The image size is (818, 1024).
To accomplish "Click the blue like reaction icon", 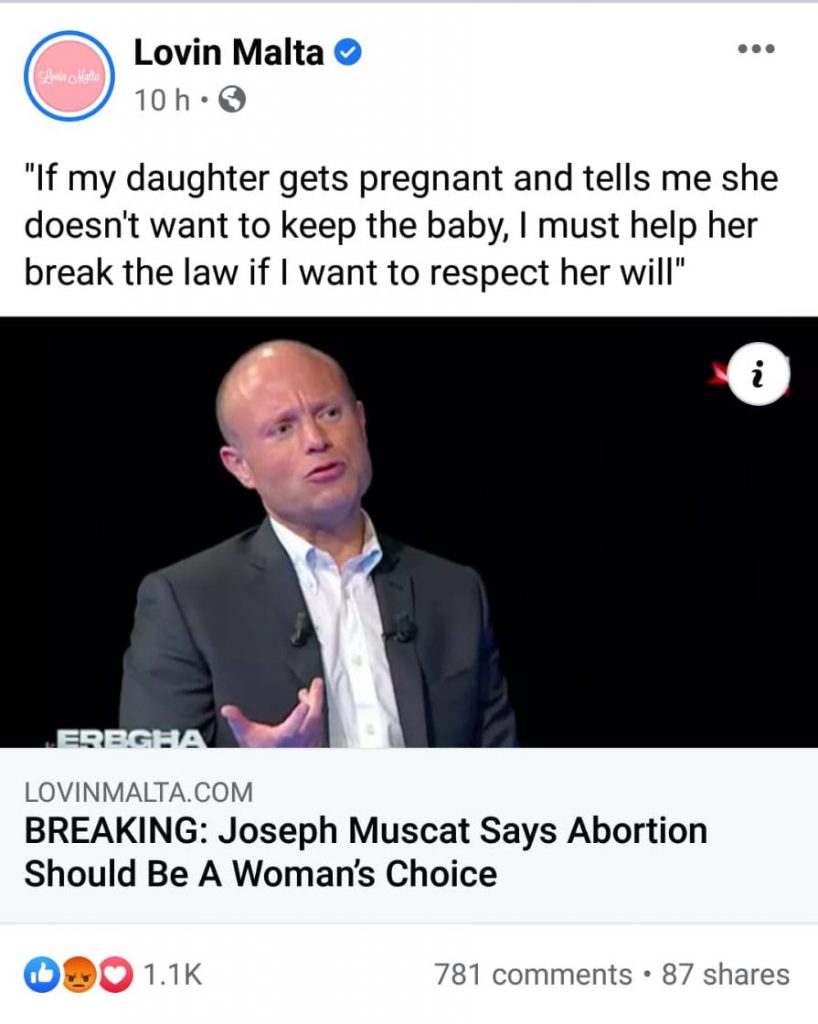I will tap(41, 975).
